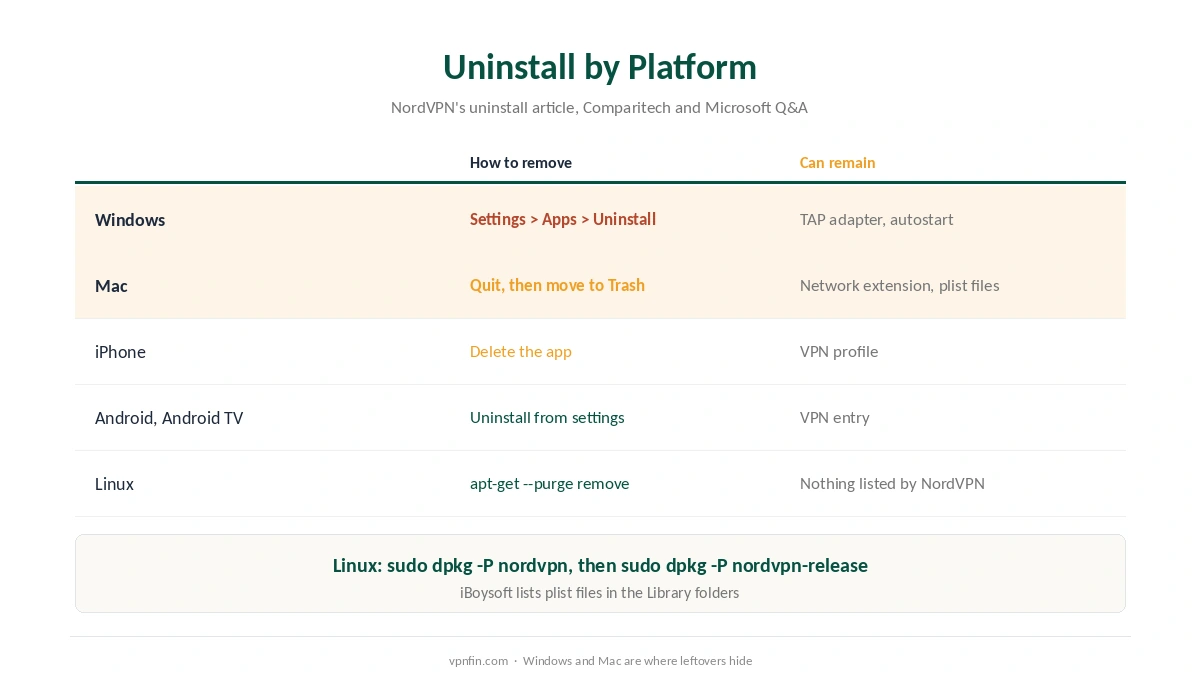
Task: Click the 'Uninstall by Platform' heading
Action: [x=600, y=67]
